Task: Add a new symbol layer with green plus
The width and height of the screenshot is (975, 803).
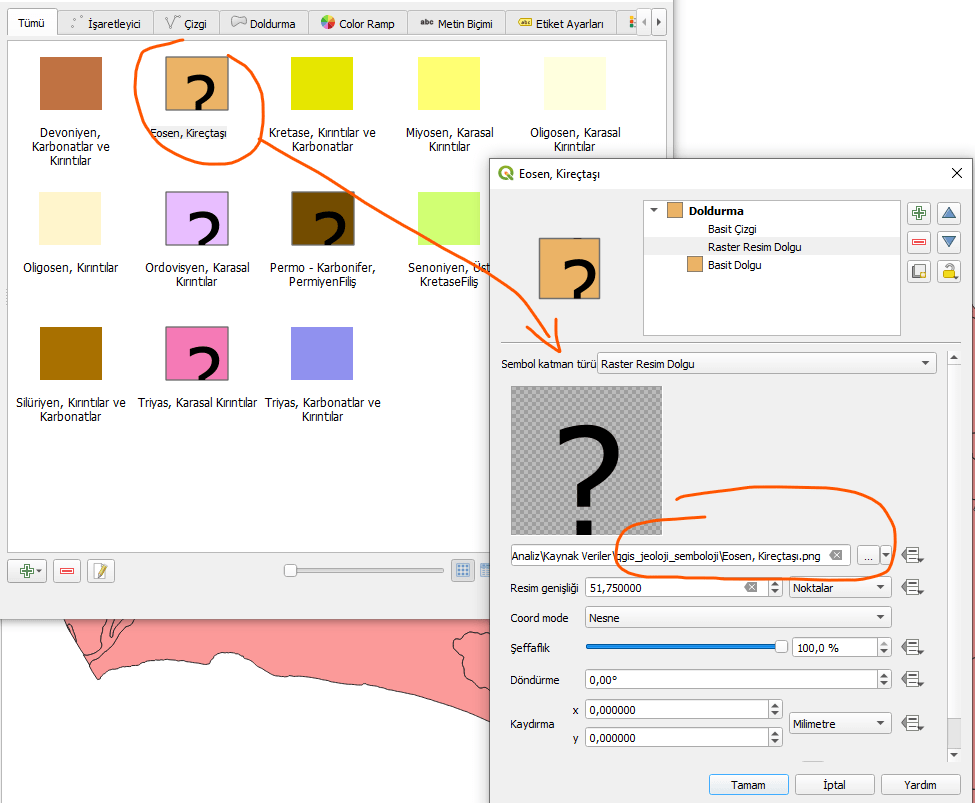Action: 918,213
